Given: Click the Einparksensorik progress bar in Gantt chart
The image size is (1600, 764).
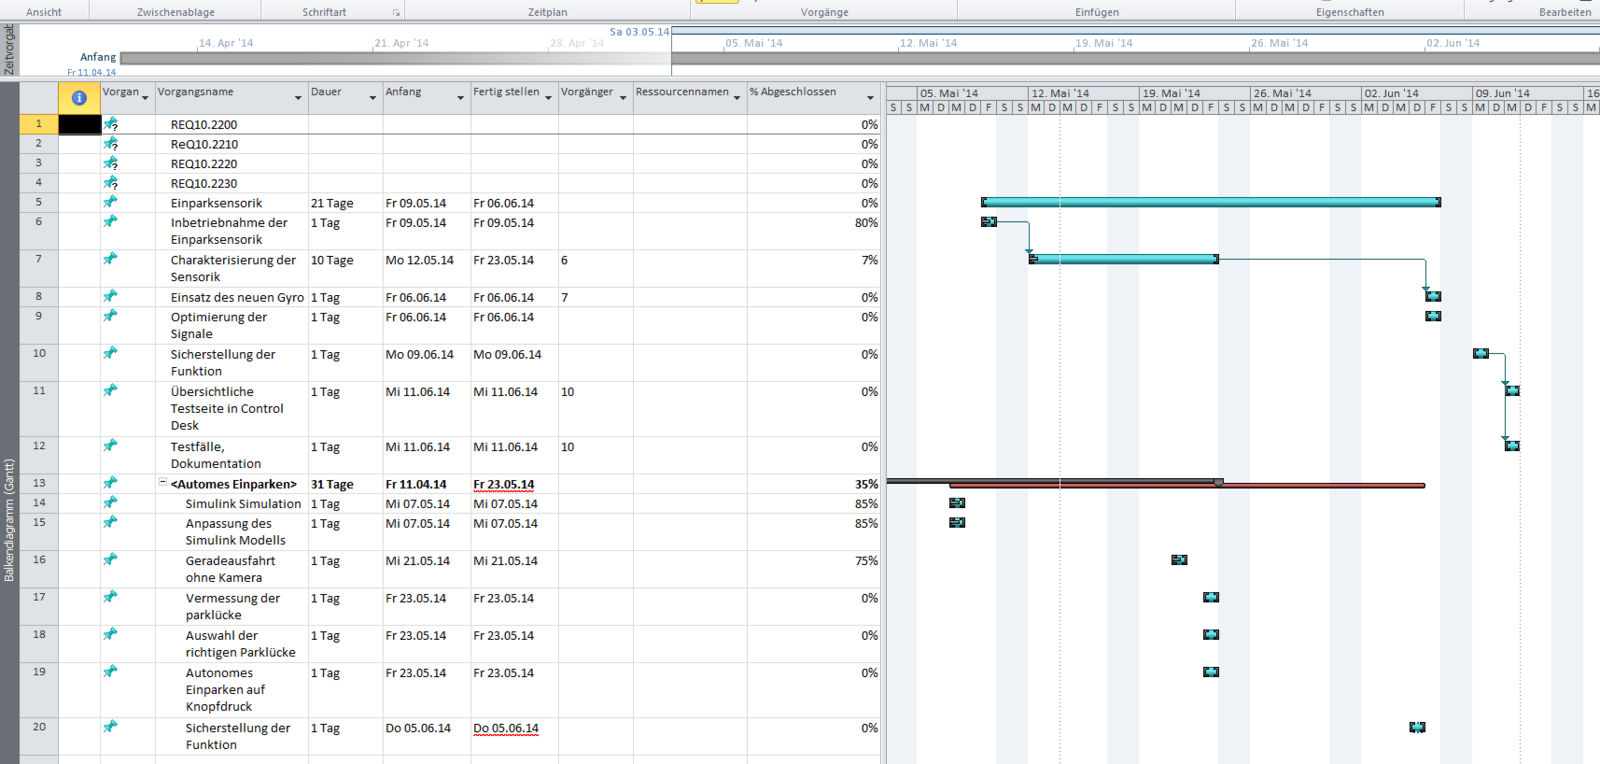Looking at the screenshot, I should (1210, 202).
